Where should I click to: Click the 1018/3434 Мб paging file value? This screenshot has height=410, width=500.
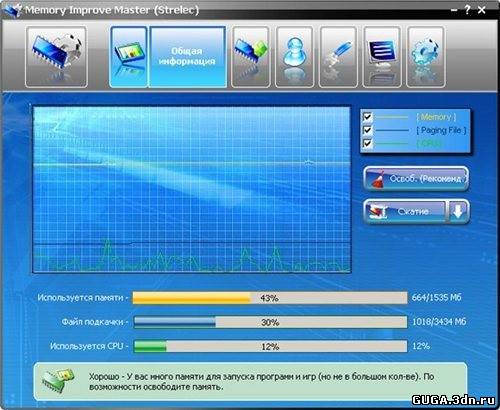439,322
